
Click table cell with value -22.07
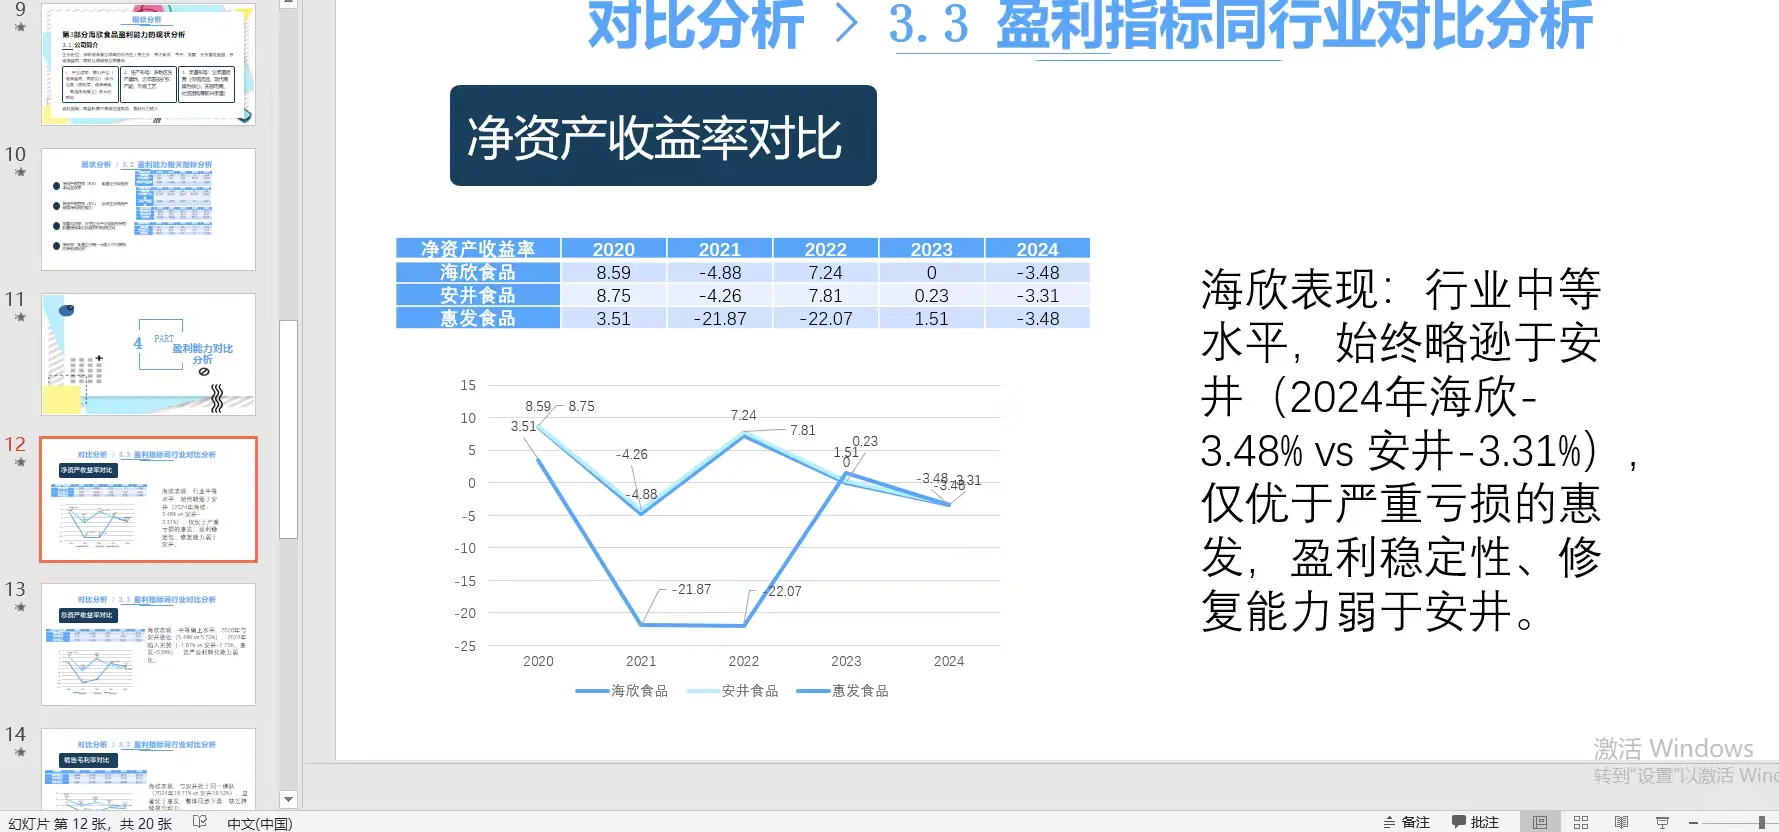point(826,318)
